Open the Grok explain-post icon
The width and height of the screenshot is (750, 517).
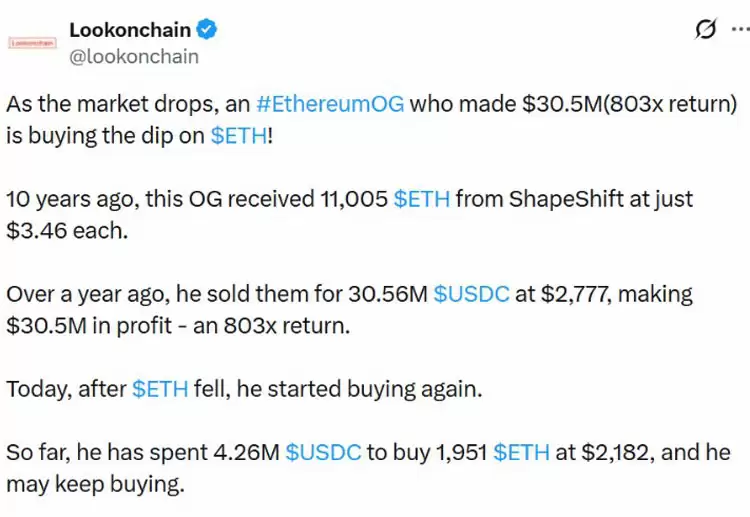[706, 30]
